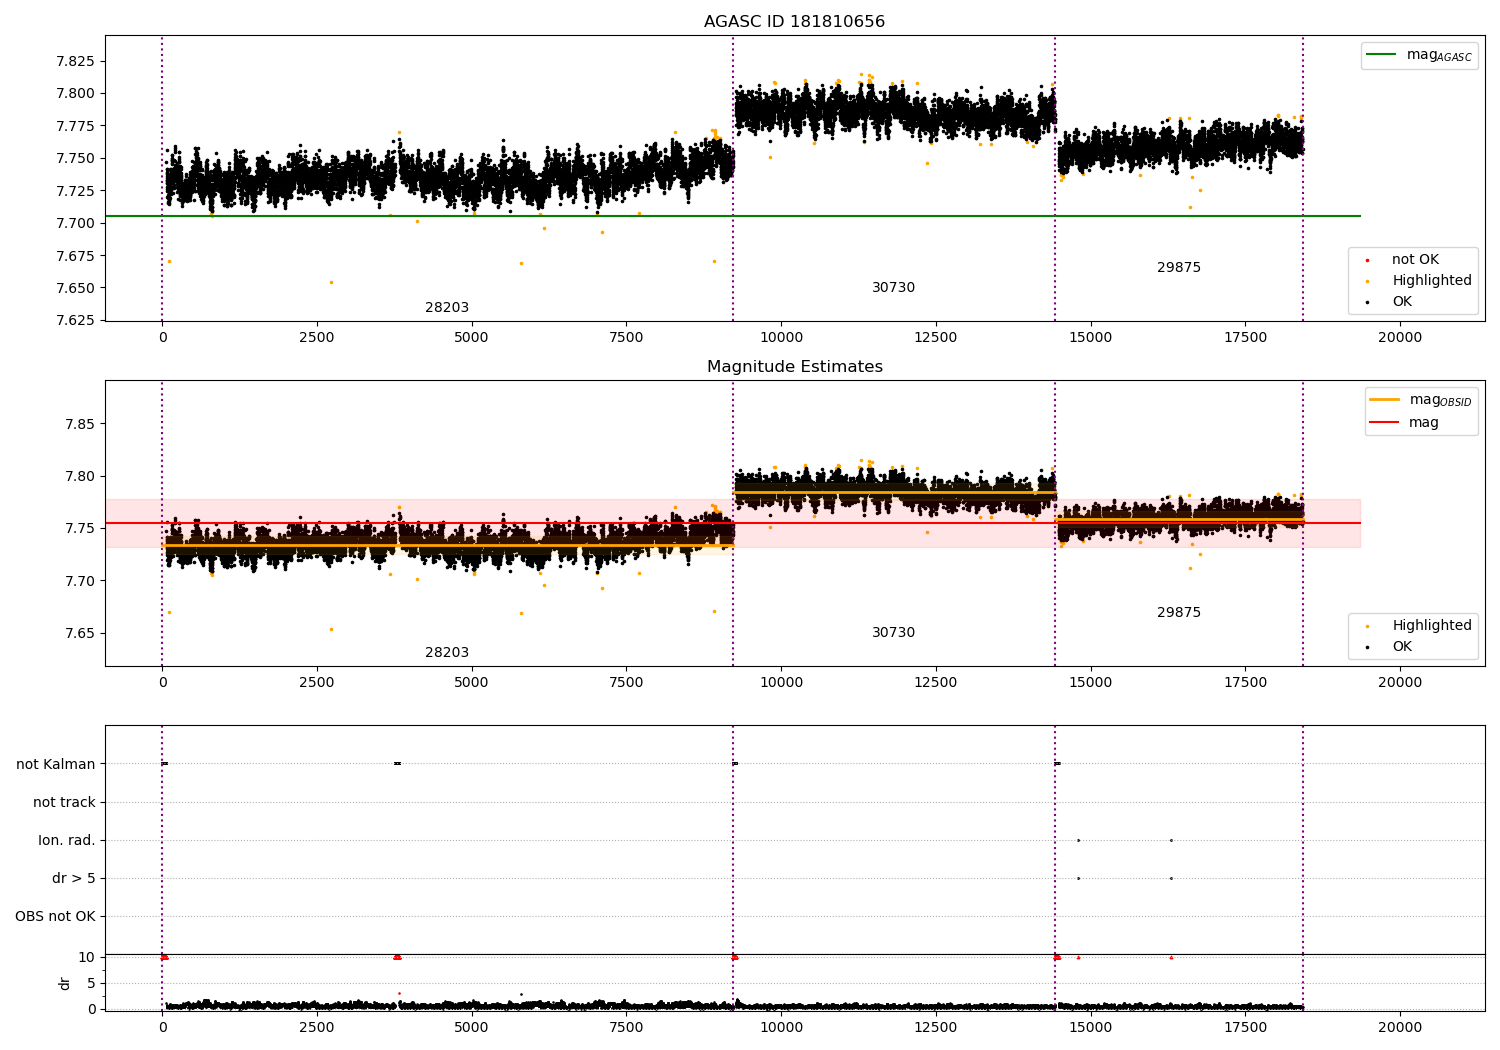This screenshot has height=1050, width=1500.
Task: Click the 7.825 y-axis tick label
Action: click(75, 61)
